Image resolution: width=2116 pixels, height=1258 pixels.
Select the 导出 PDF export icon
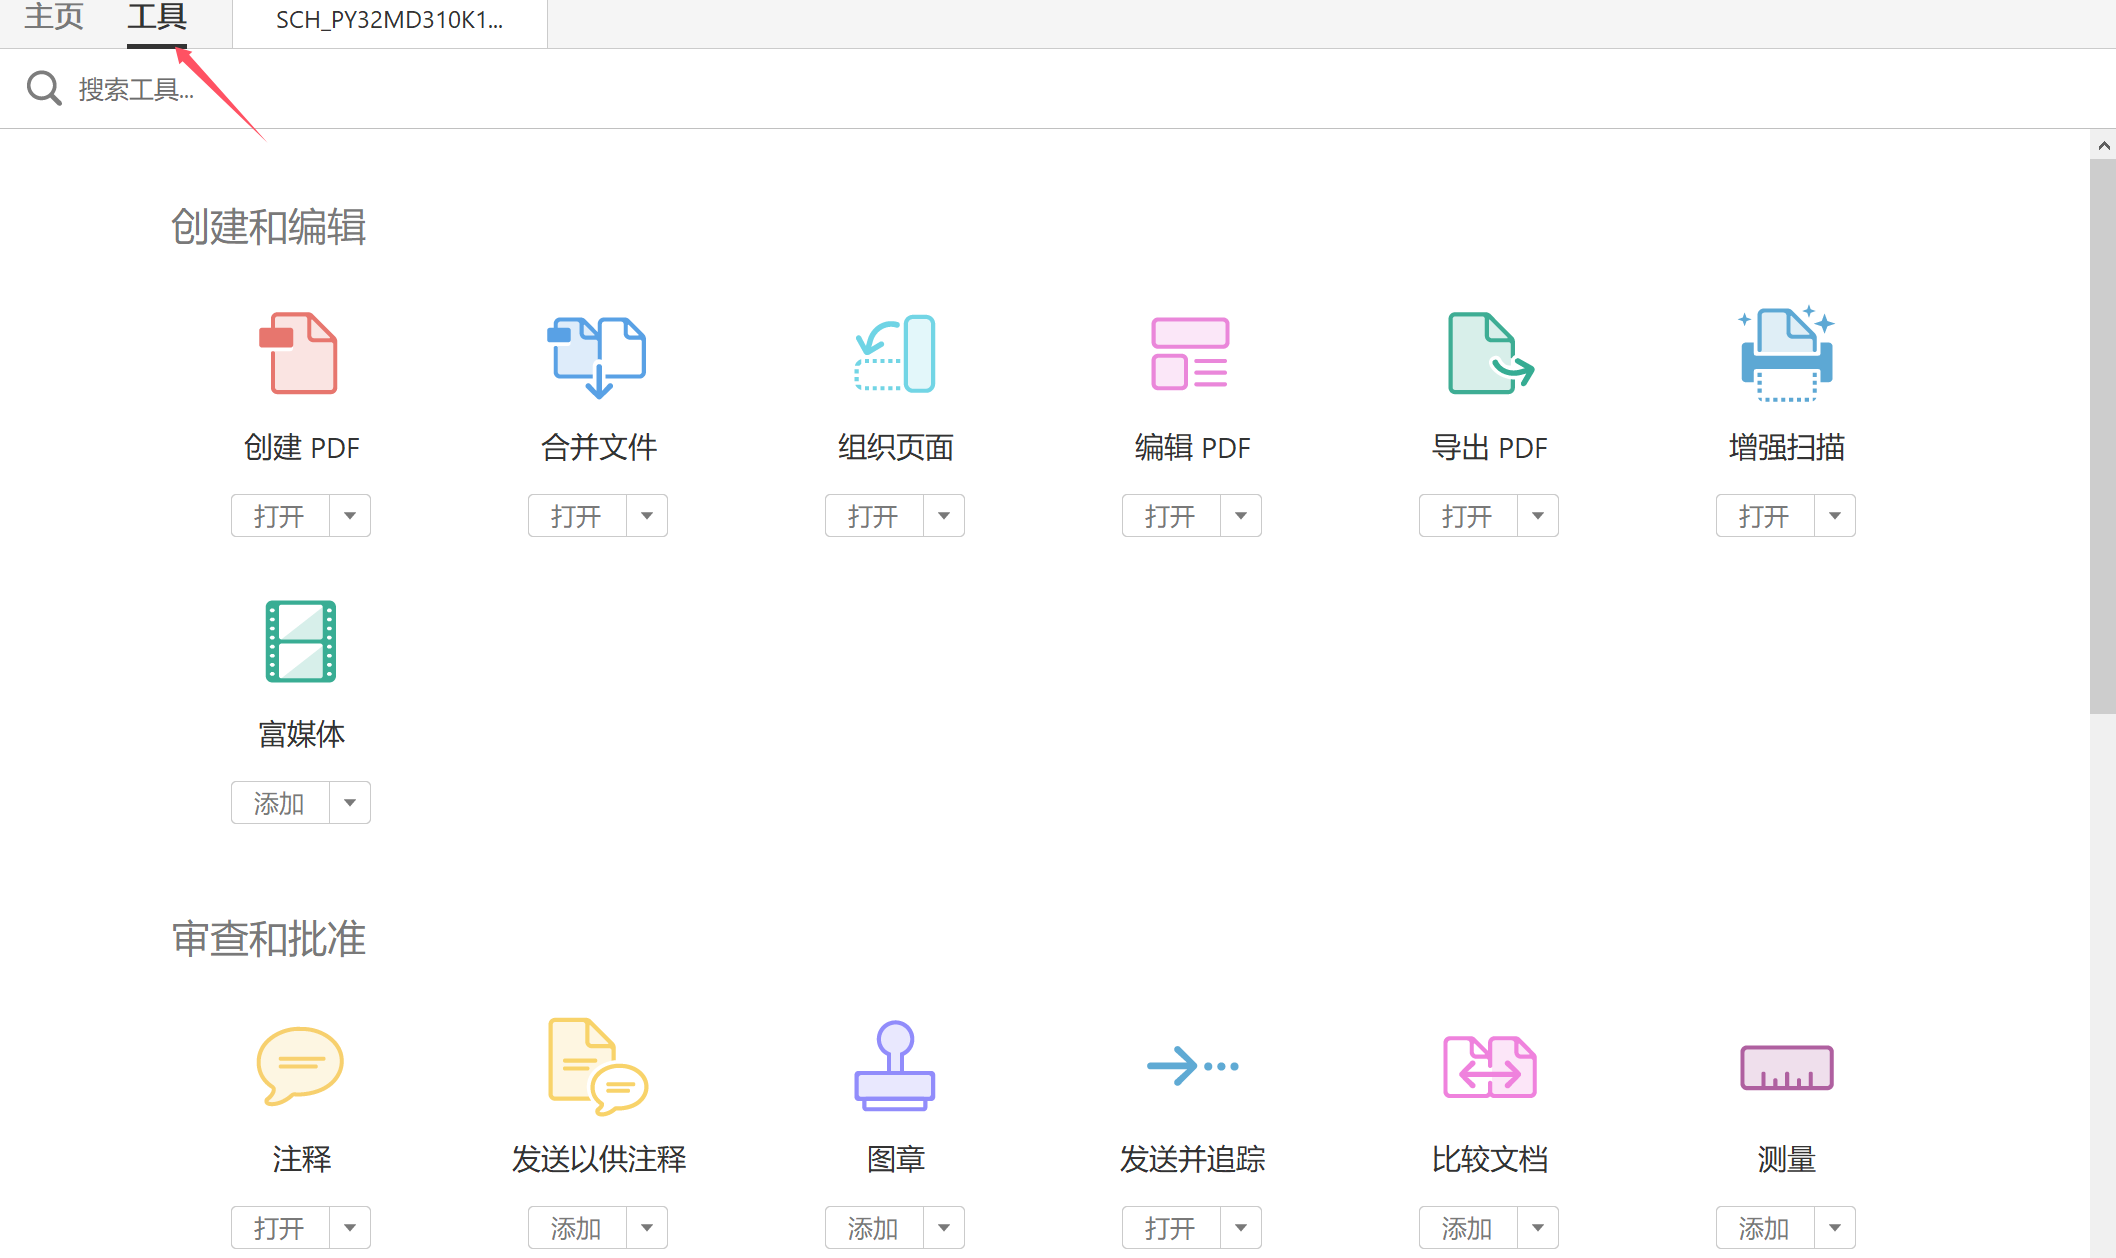click(x=1489, y=354)
